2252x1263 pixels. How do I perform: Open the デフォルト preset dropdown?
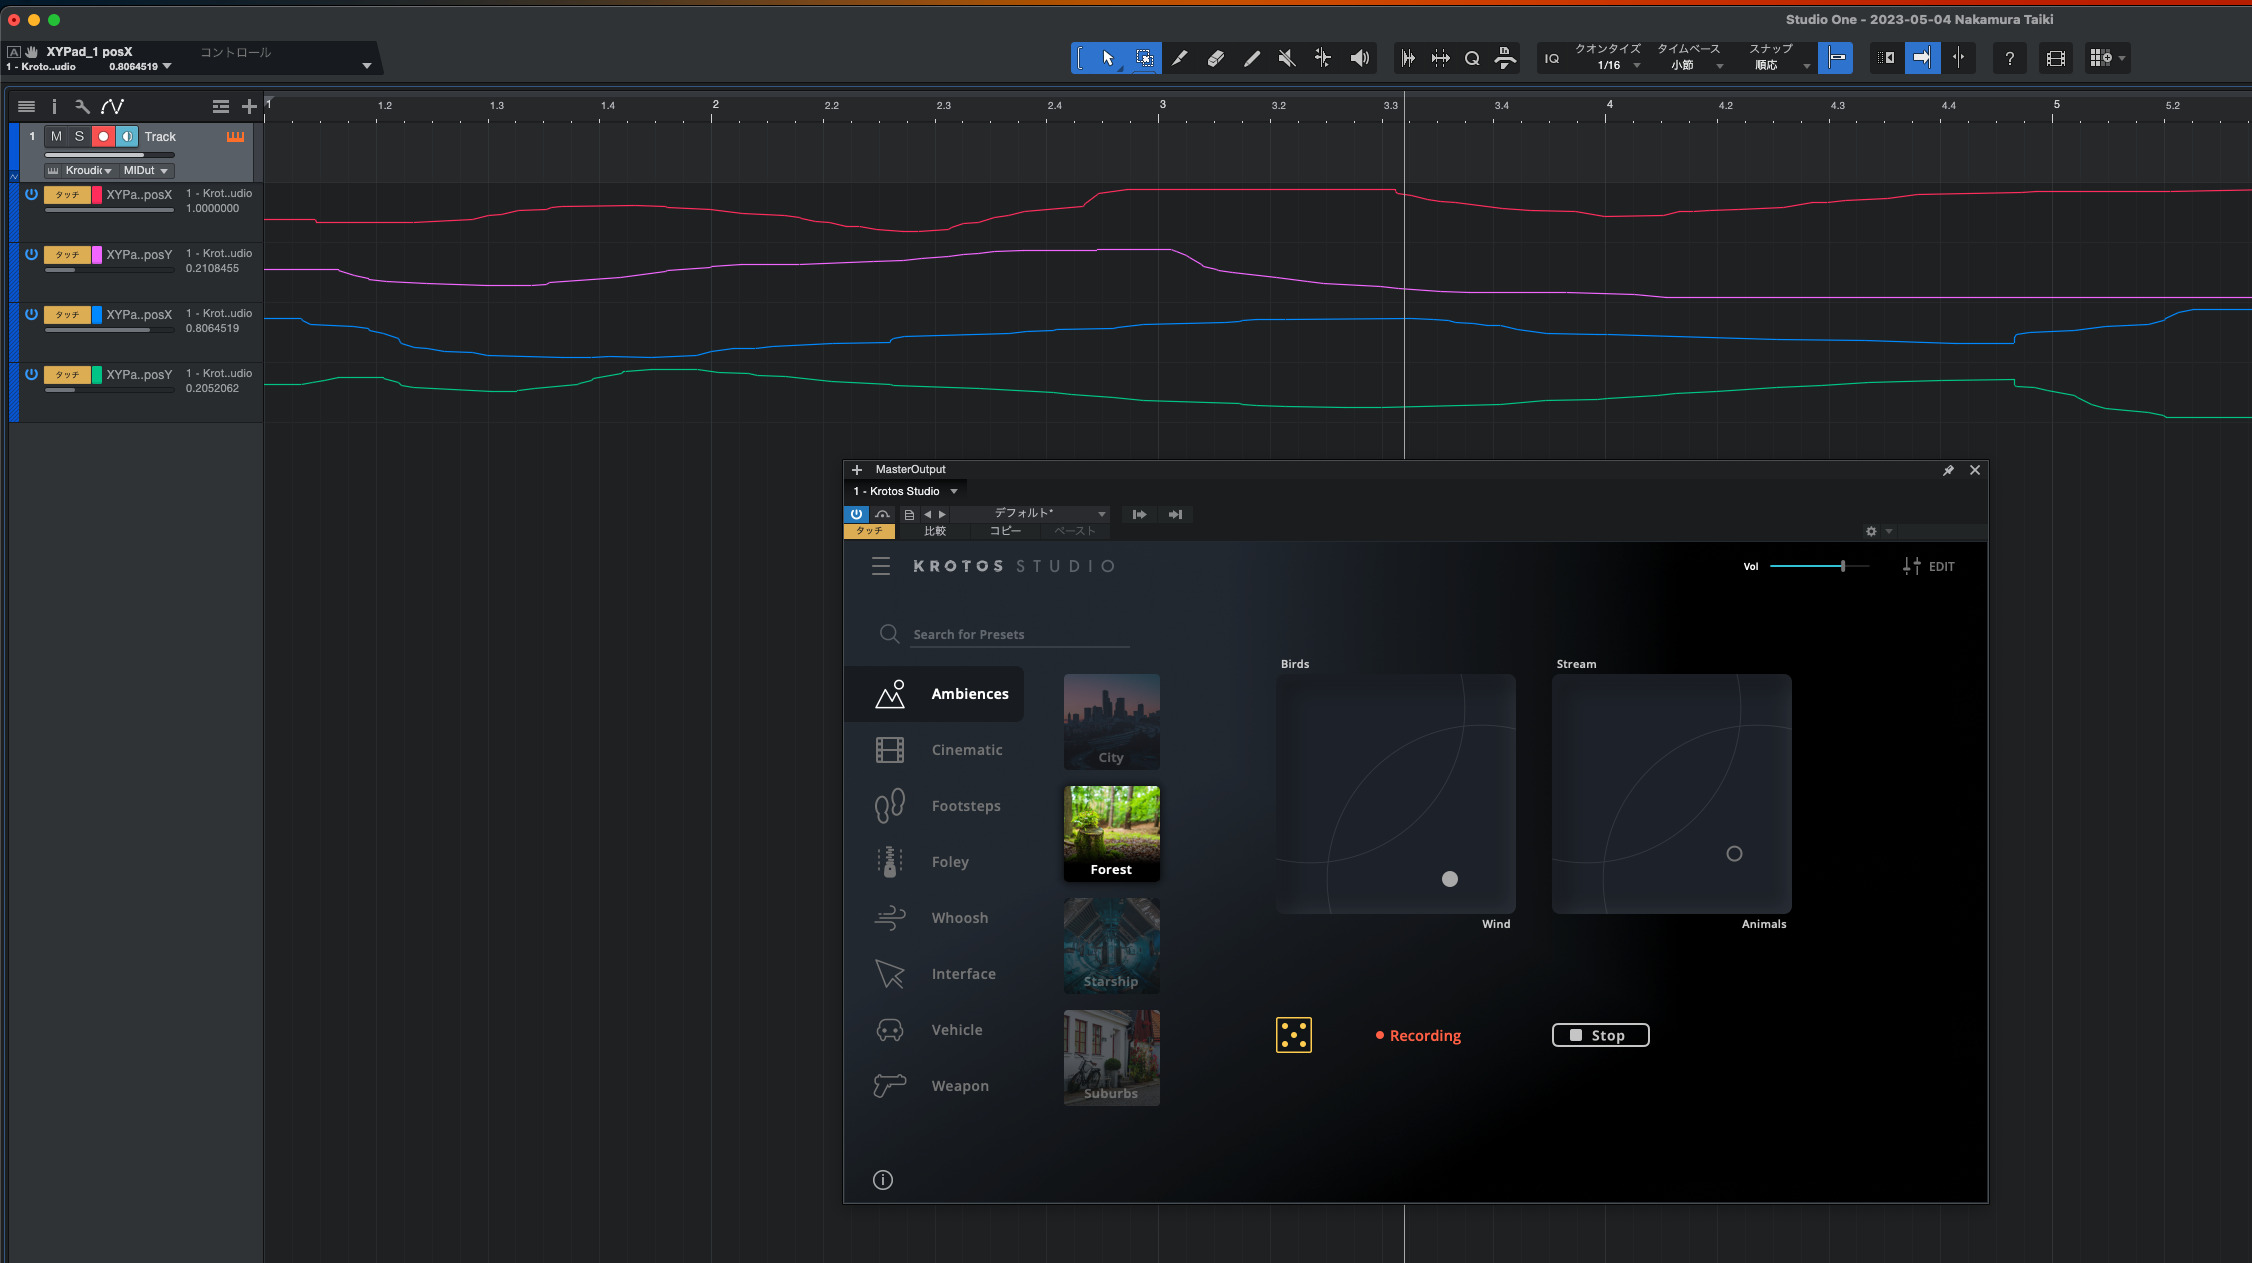click(1029, 513)
